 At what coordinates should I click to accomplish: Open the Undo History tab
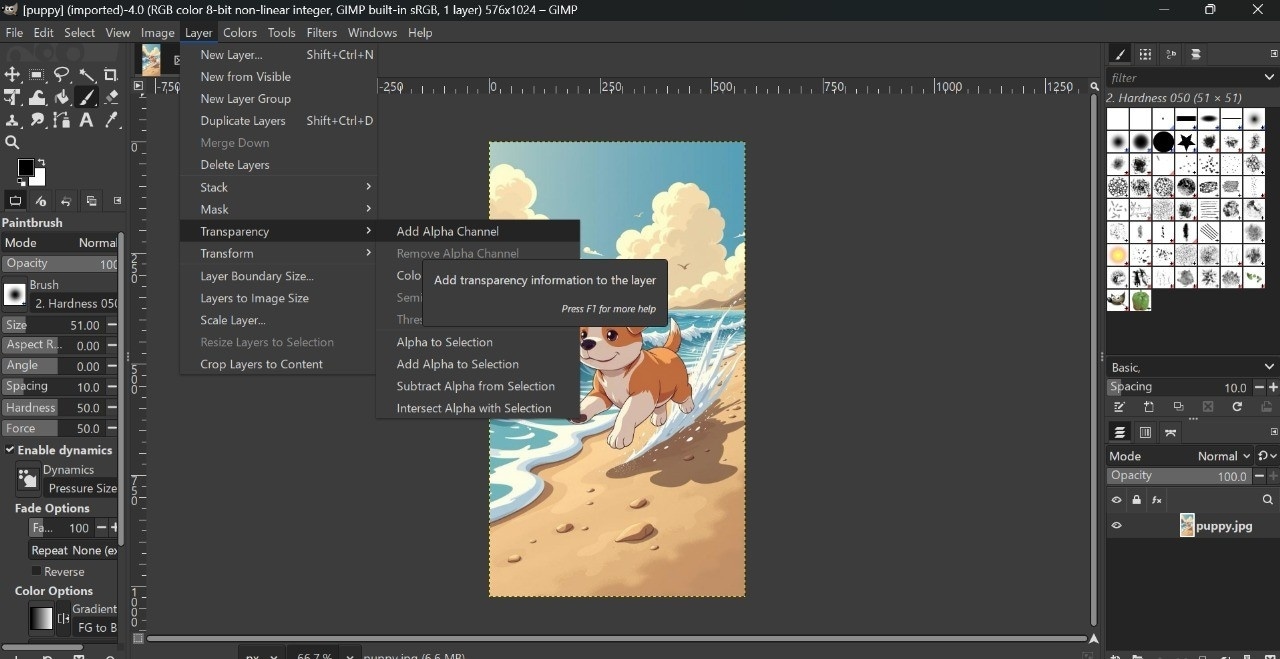(x=66, y=201)
